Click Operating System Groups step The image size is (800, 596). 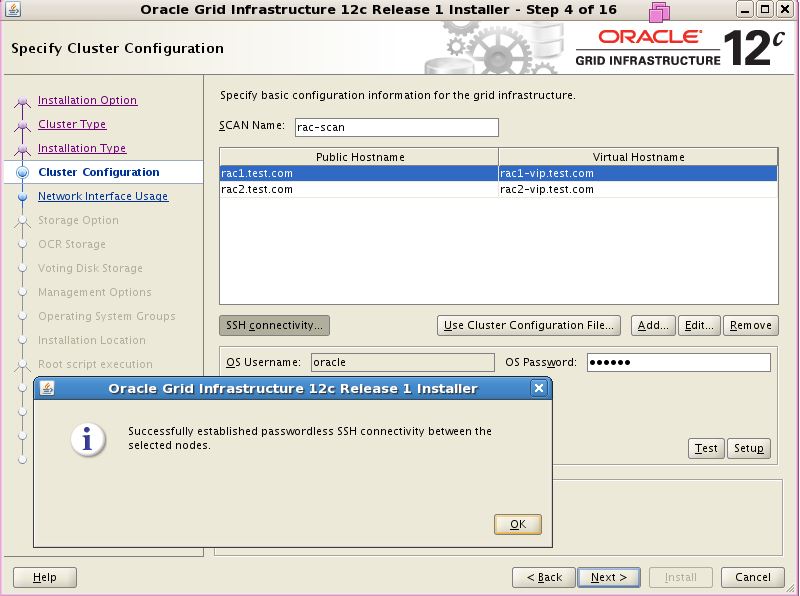(x=107, y=316)
